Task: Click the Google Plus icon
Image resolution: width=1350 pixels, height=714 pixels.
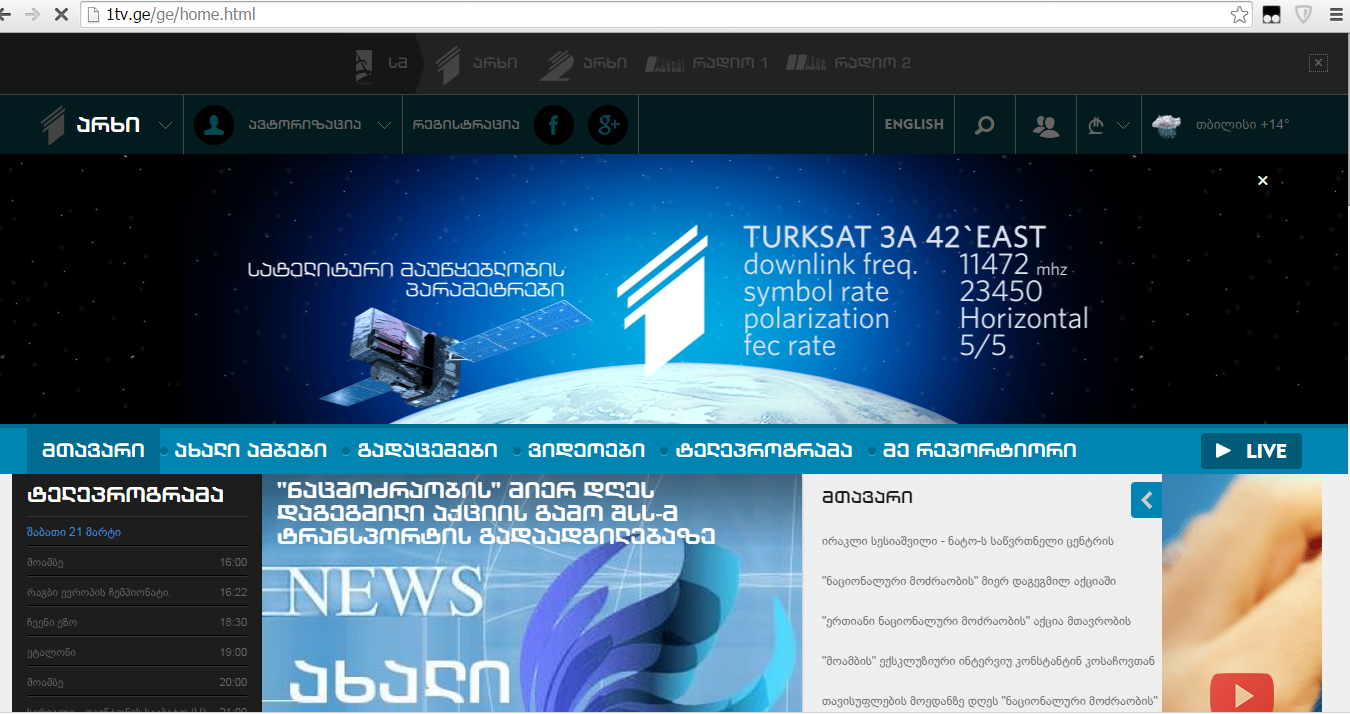Action: [x=607, y=125]
